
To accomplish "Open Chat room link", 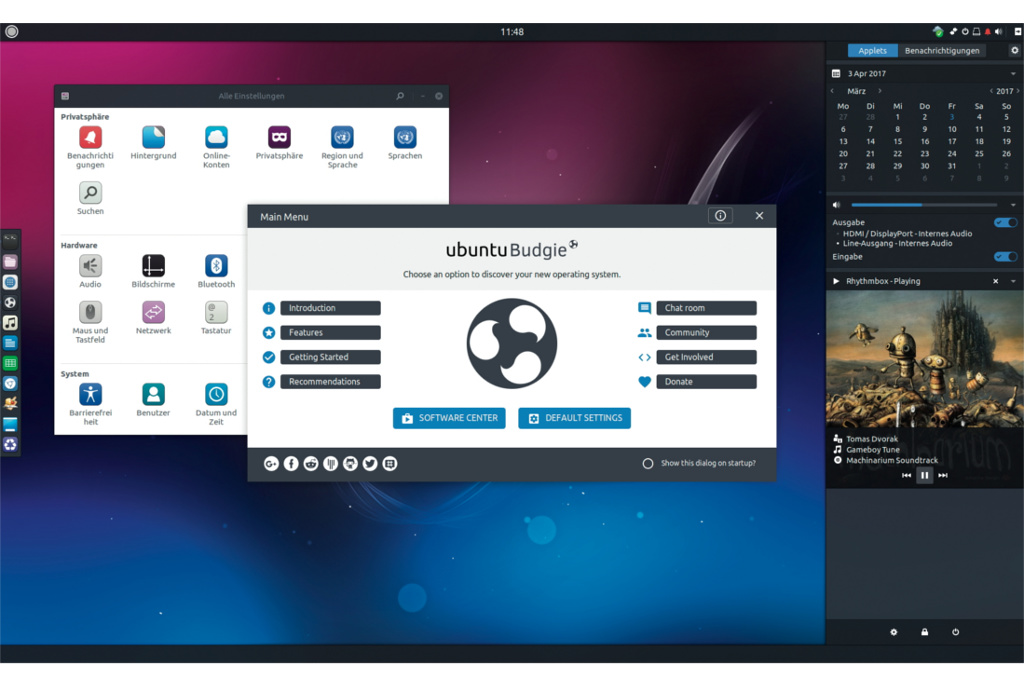I will click(707, 308).
